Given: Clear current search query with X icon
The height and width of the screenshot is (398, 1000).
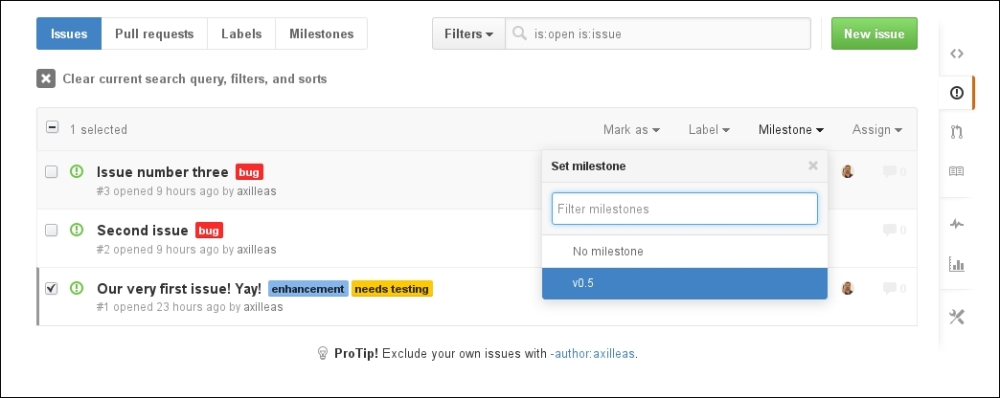Looking at the screenshot, I should pos(46,79).
